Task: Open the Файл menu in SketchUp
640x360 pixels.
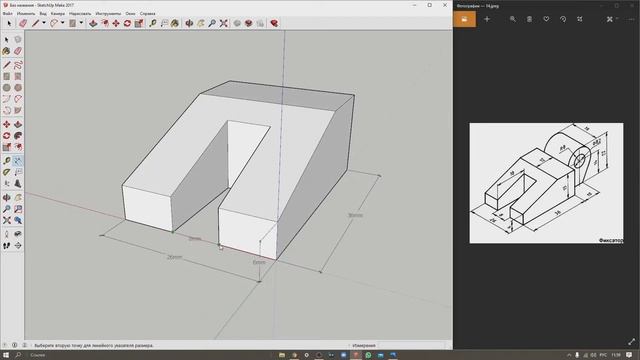Action: coord(7,13)
